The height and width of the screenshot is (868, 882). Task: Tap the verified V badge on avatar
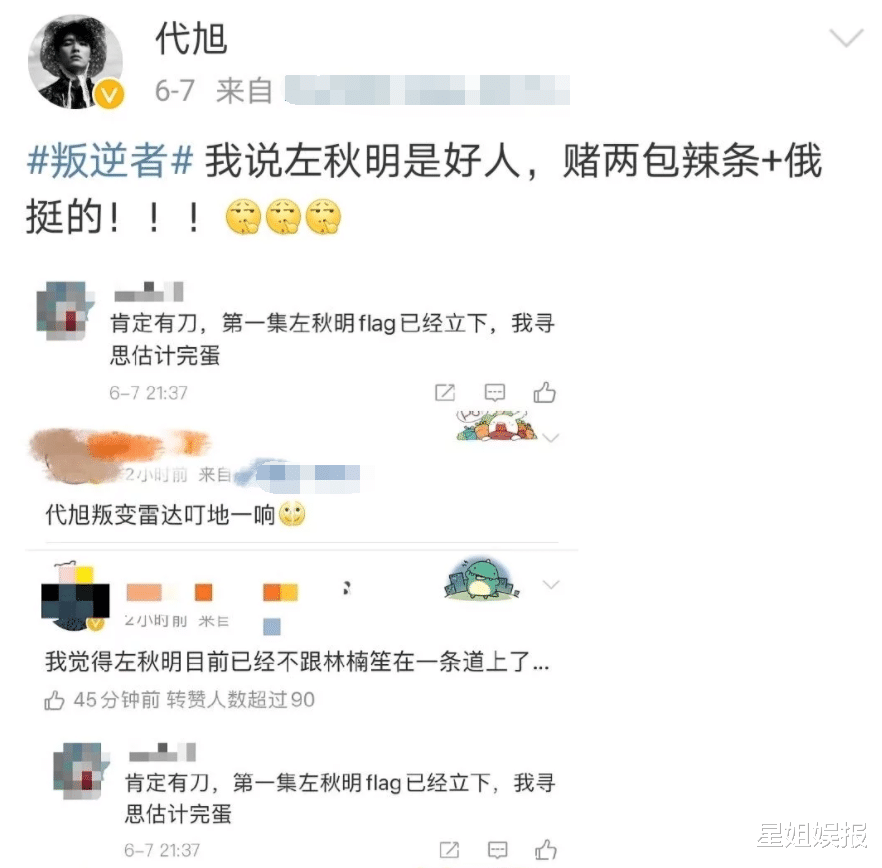click(x=109, y=94)
